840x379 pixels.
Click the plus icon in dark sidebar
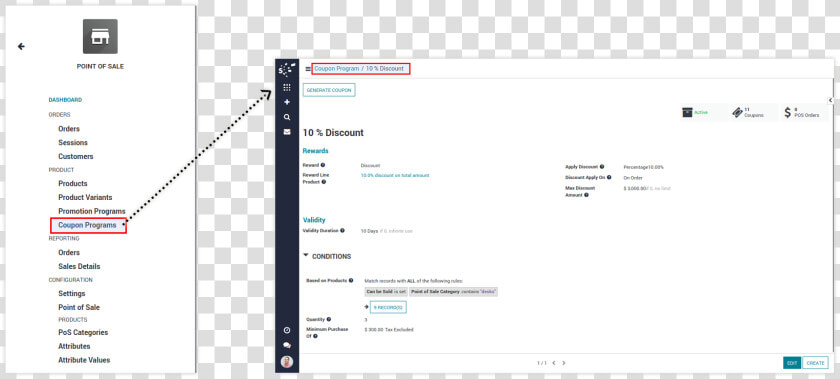[287, 102]
